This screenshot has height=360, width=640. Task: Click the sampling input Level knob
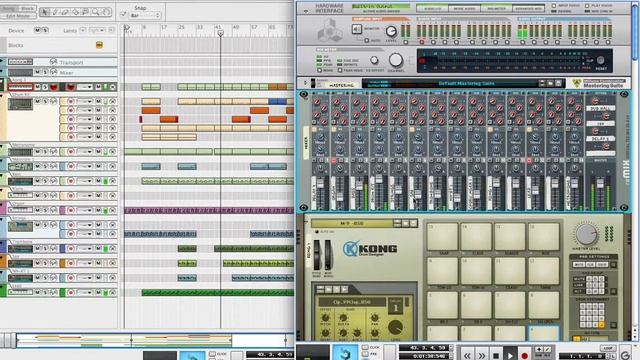click(391, 31)
